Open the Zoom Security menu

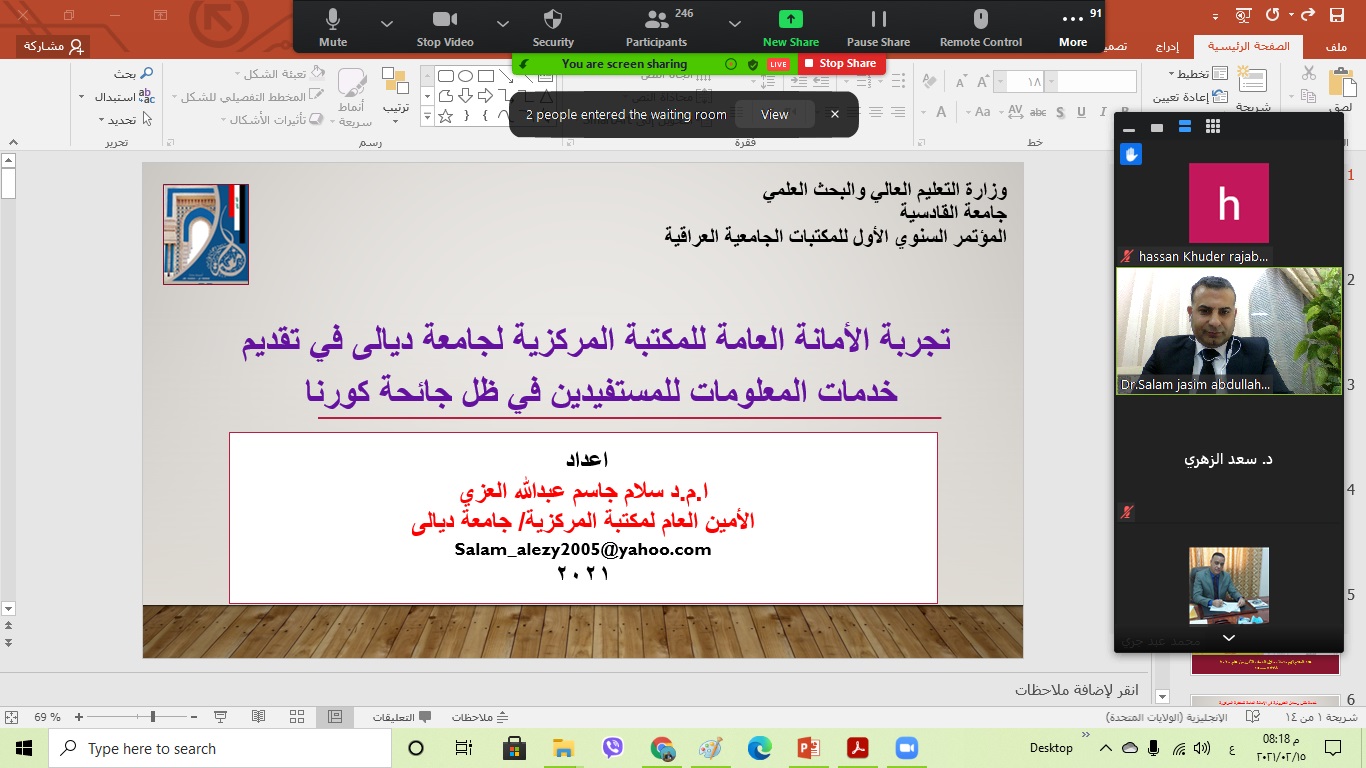coord(553,28)
